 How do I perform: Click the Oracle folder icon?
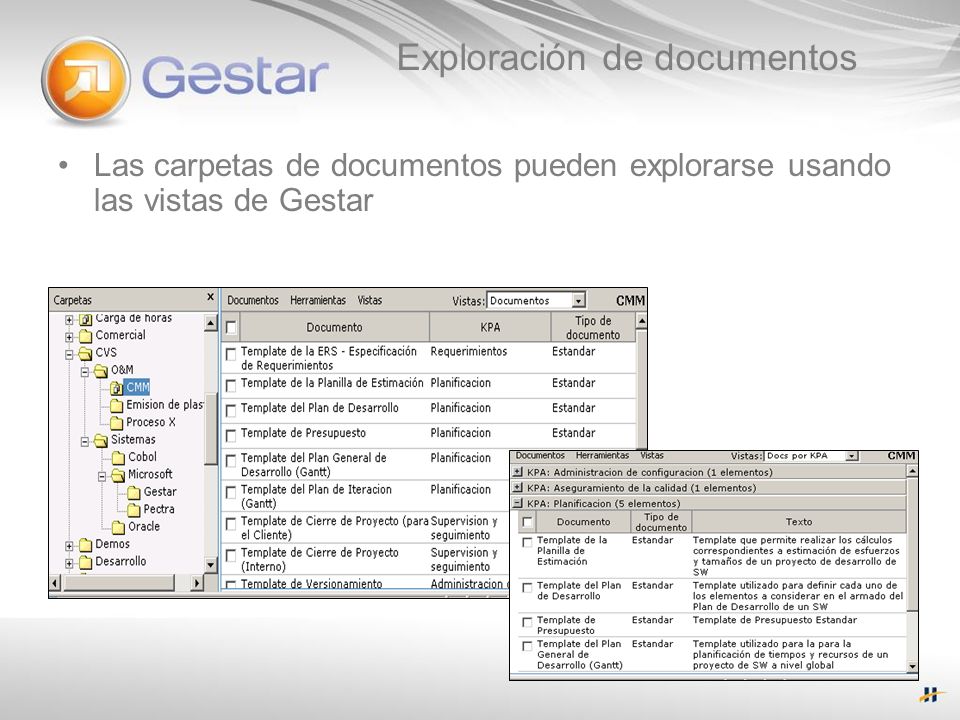[x=119, y=527]
